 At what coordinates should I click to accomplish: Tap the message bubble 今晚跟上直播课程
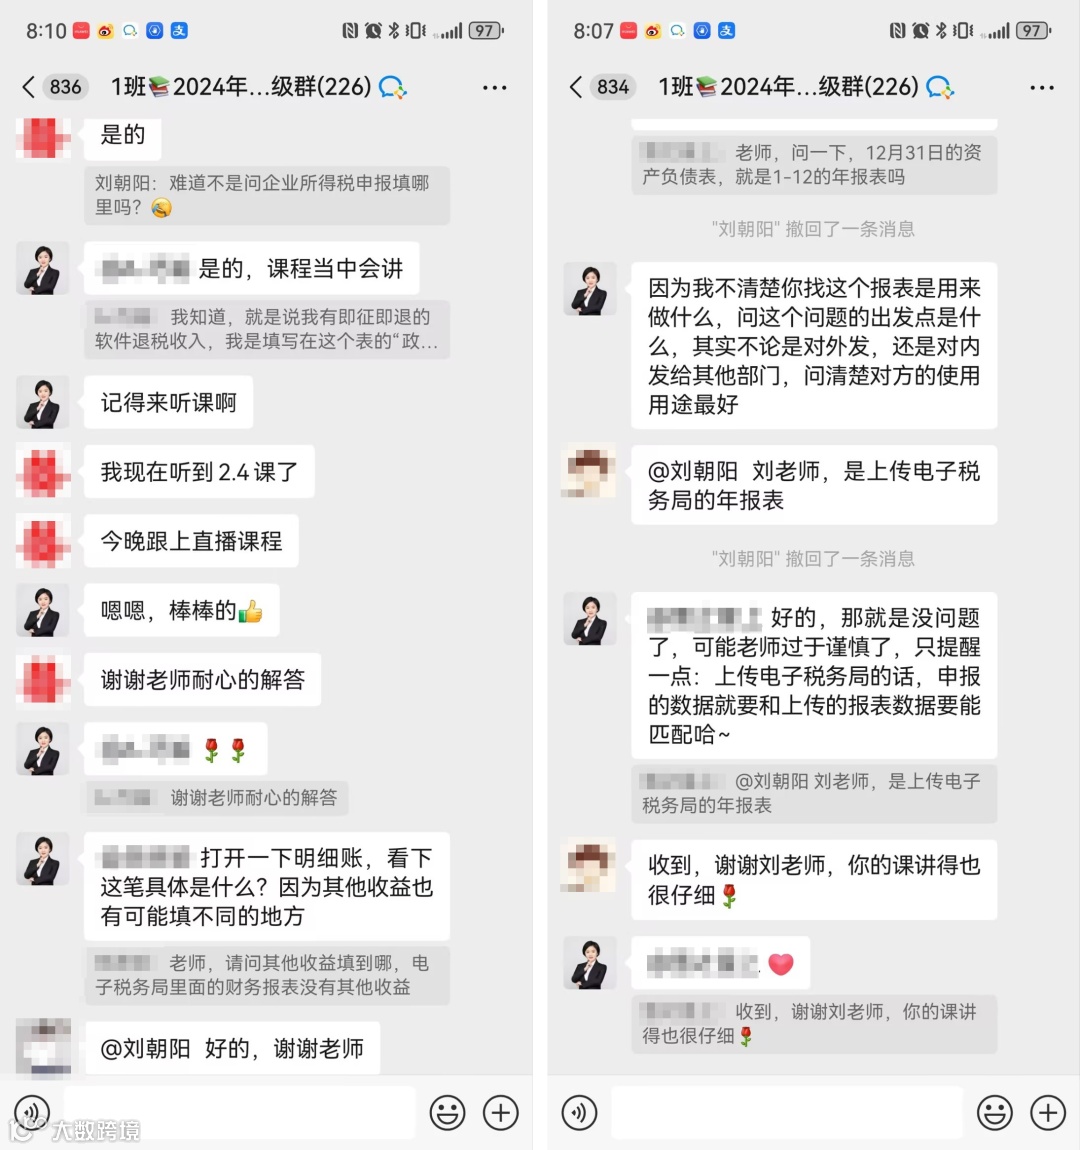point(191,541)
